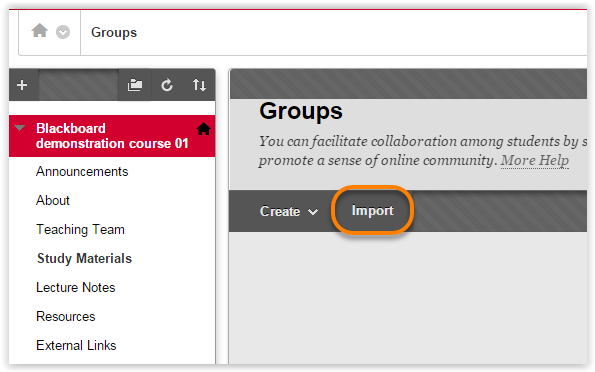Screen dimensions: 595x372
Task: Click the Import button
Action: click(372, 210)
